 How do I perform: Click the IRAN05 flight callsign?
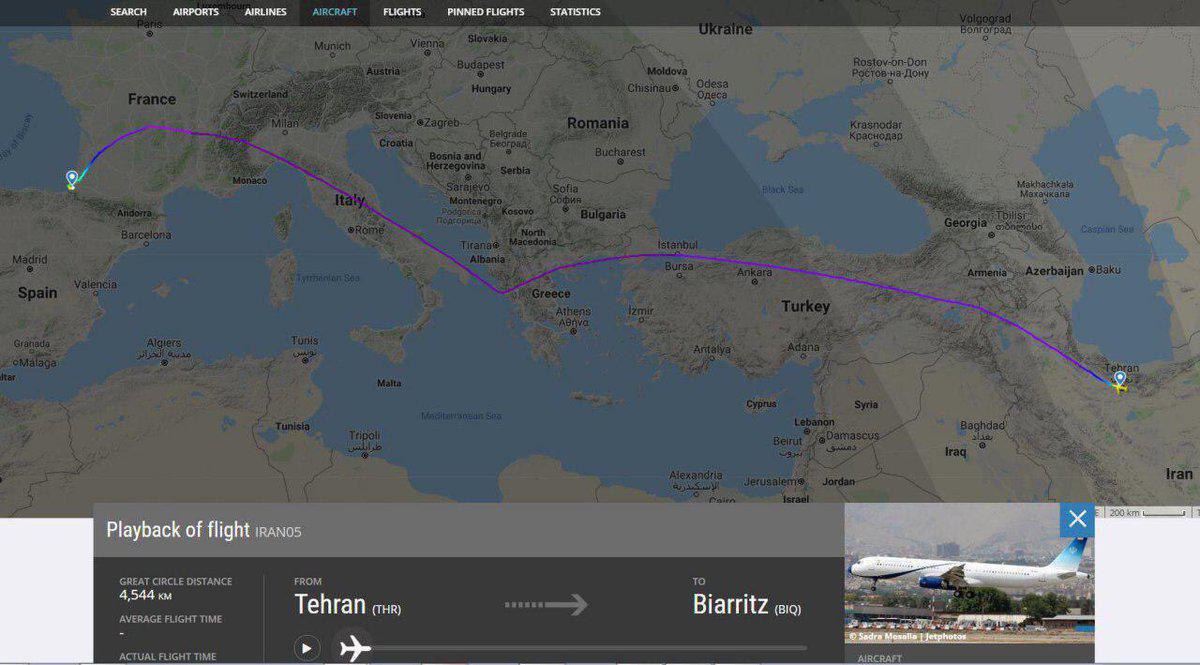[278, 532]
